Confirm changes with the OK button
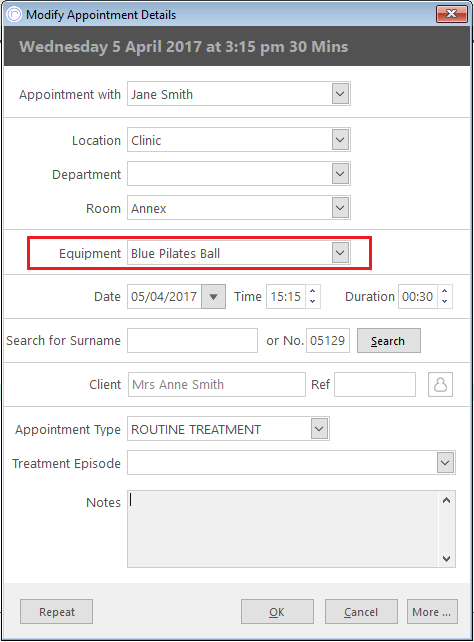 tap(277, 612)
